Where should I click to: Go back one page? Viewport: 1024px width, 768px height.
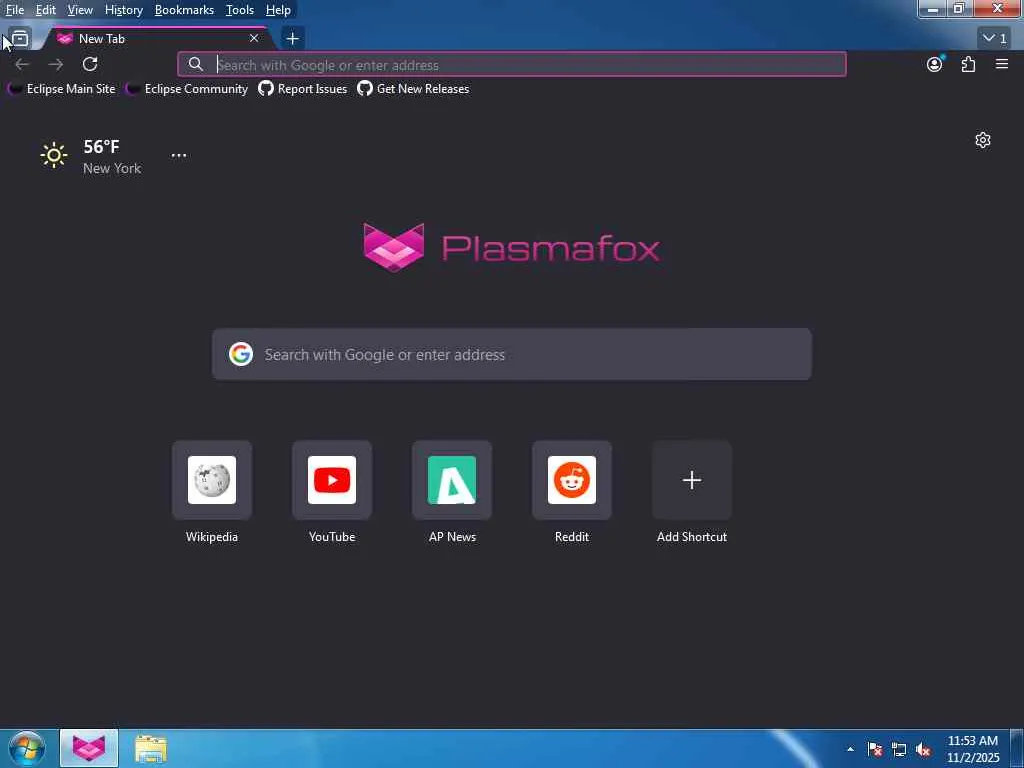click(22, 64)
